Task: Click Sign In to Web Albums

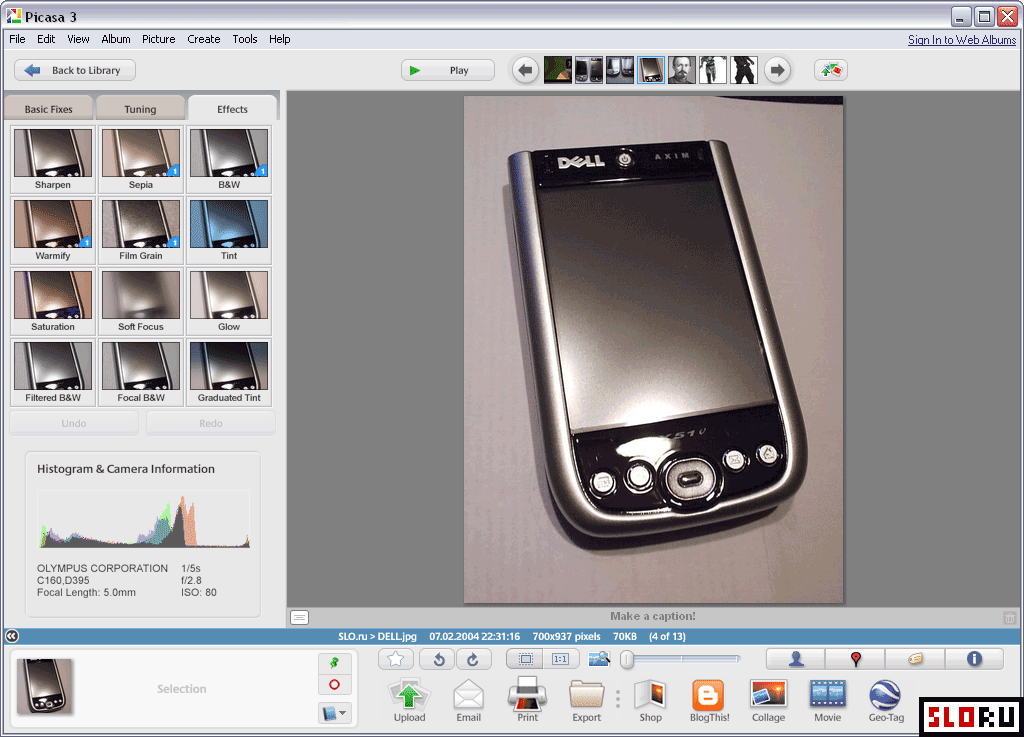Action: 962,40
